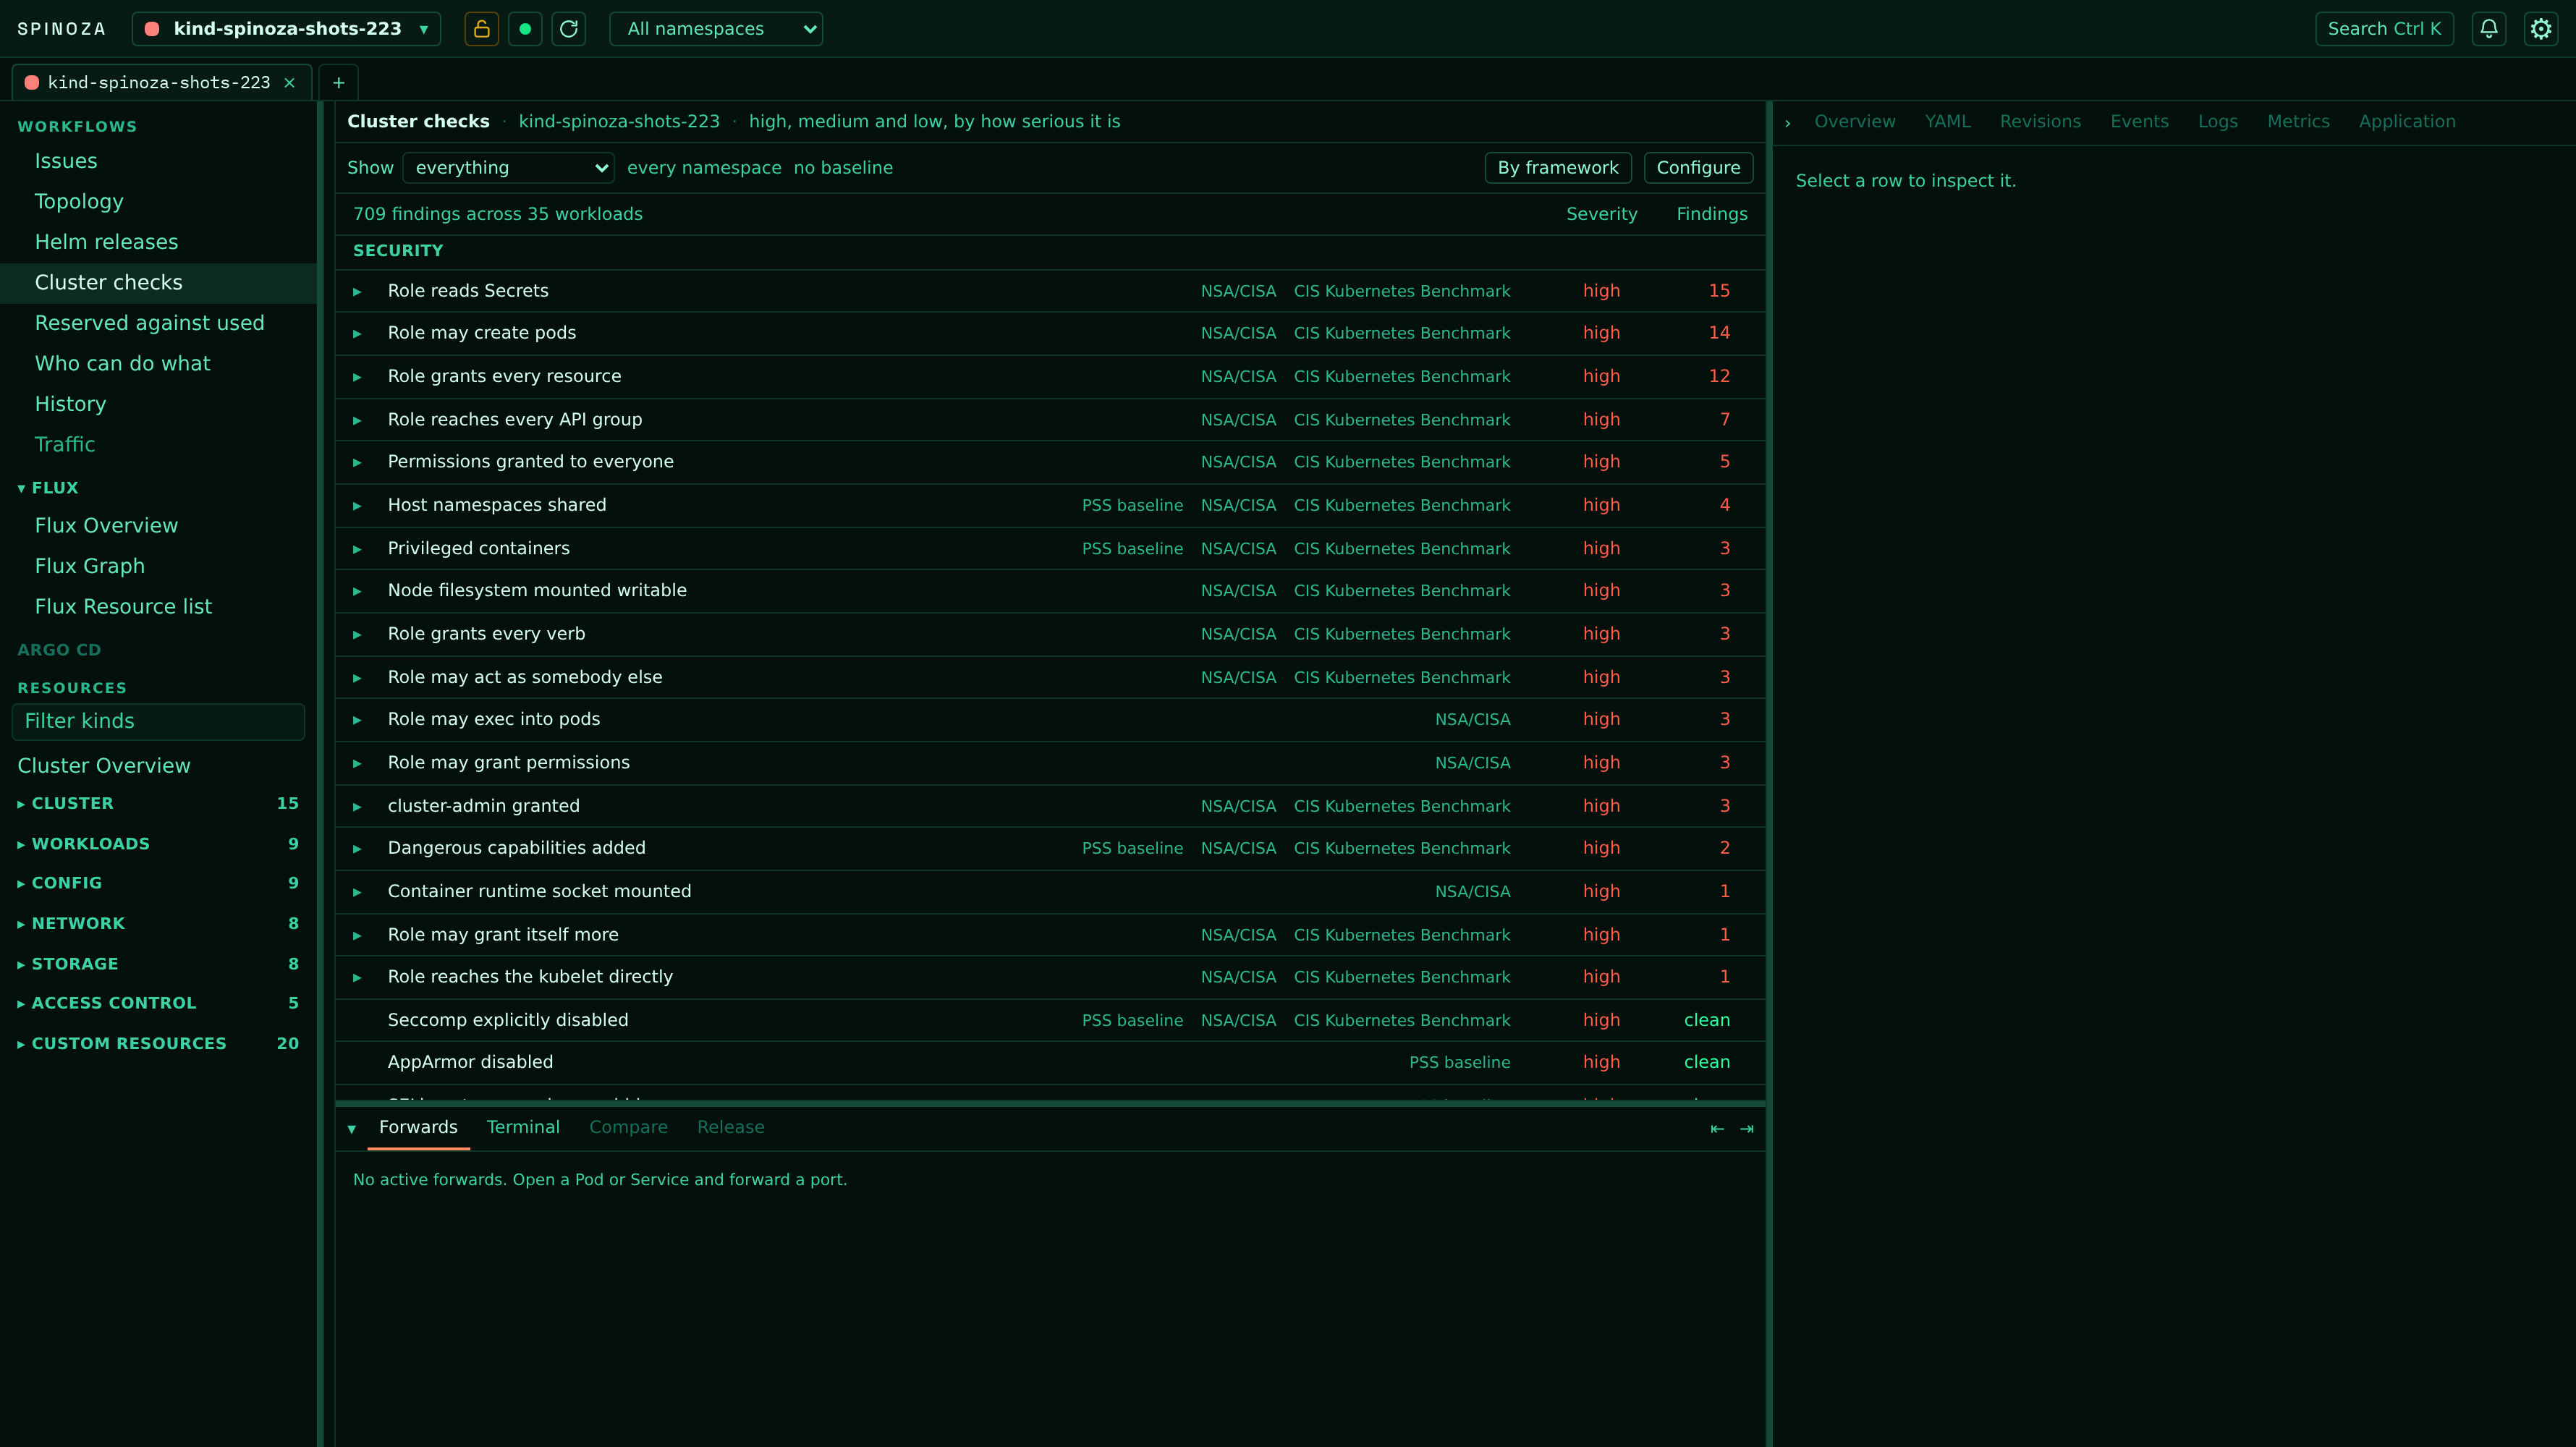The height and width of the screenshot is (1447, 2576).
Task: Open settings gear
Action: click(2541, 29)
